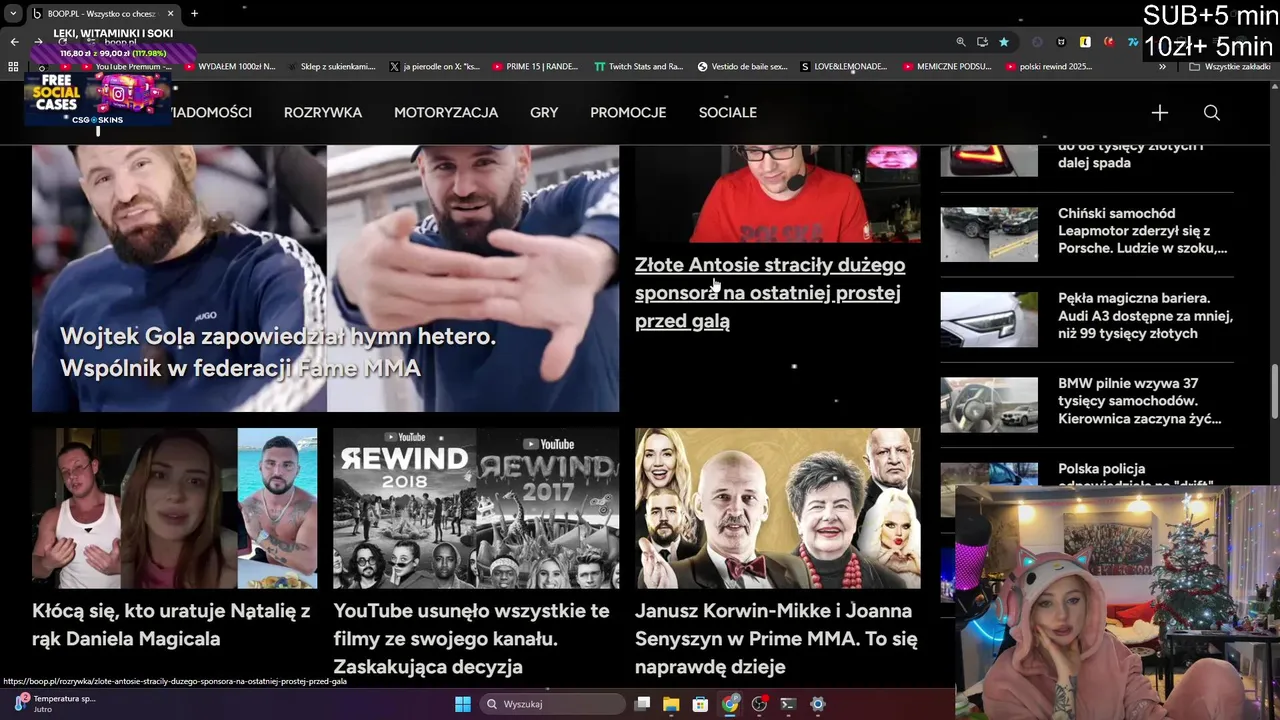Click the Free Social Cases CSGO-Skins banner

98,98
